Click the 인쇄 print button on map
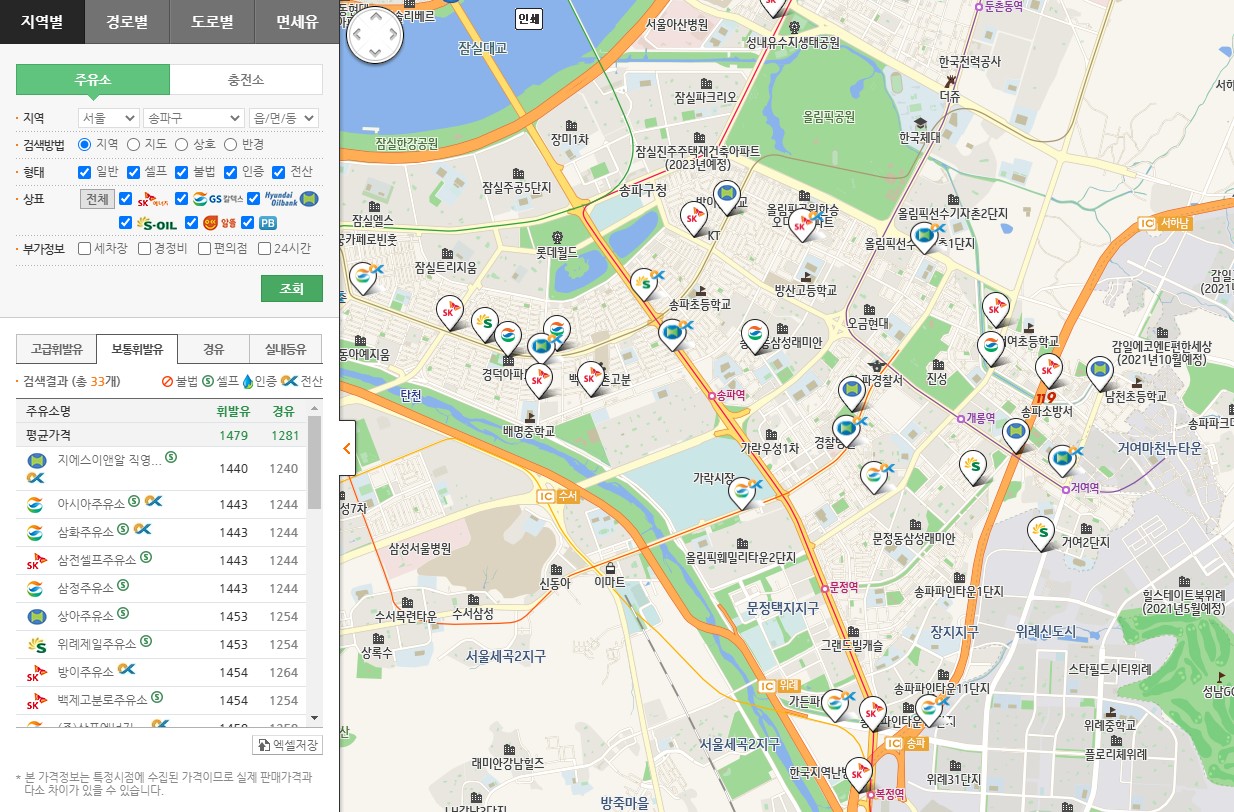Screen dimensions: 1234x812 pyautogui.click(x=529, y=18)
